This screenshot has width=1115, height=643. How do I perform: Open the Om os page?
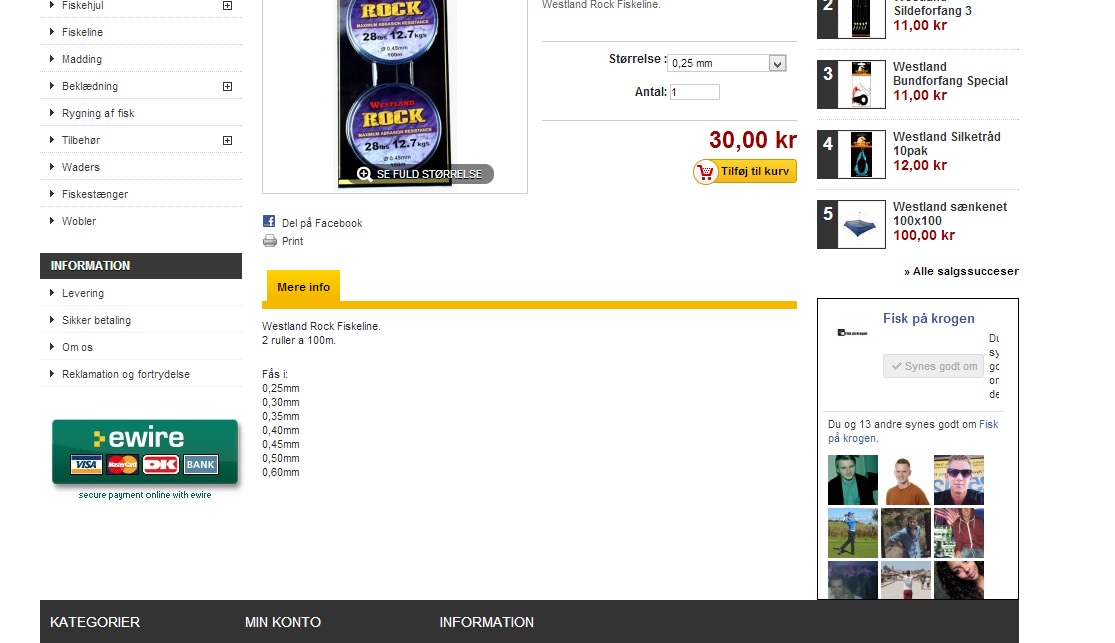pyautogui.click(x=77, y=347)
